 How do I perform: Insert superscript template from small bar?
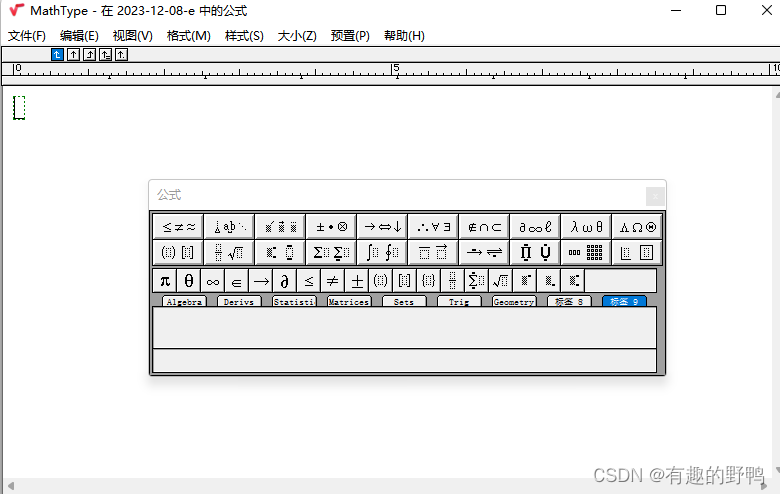(x=524, y=281)
